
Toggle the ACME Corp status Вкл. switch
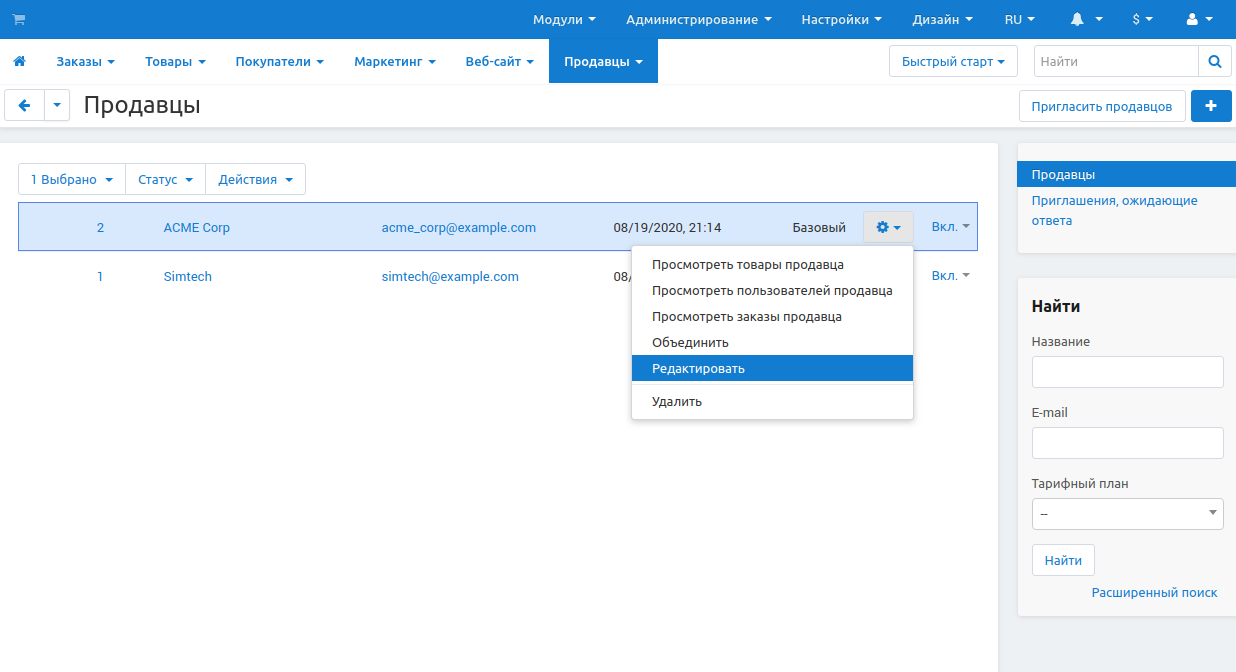(x=950, y=227)
